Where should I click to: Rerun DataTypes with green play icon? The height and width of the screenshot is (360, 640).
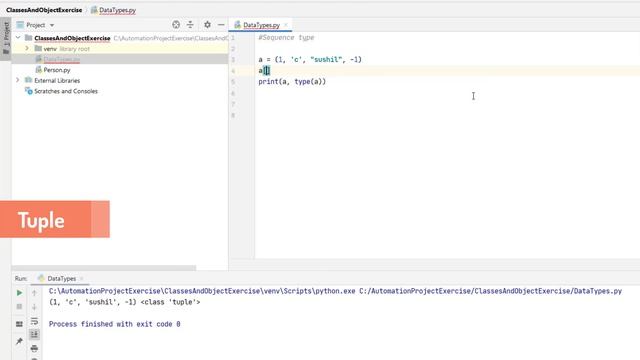click(19, 293)
